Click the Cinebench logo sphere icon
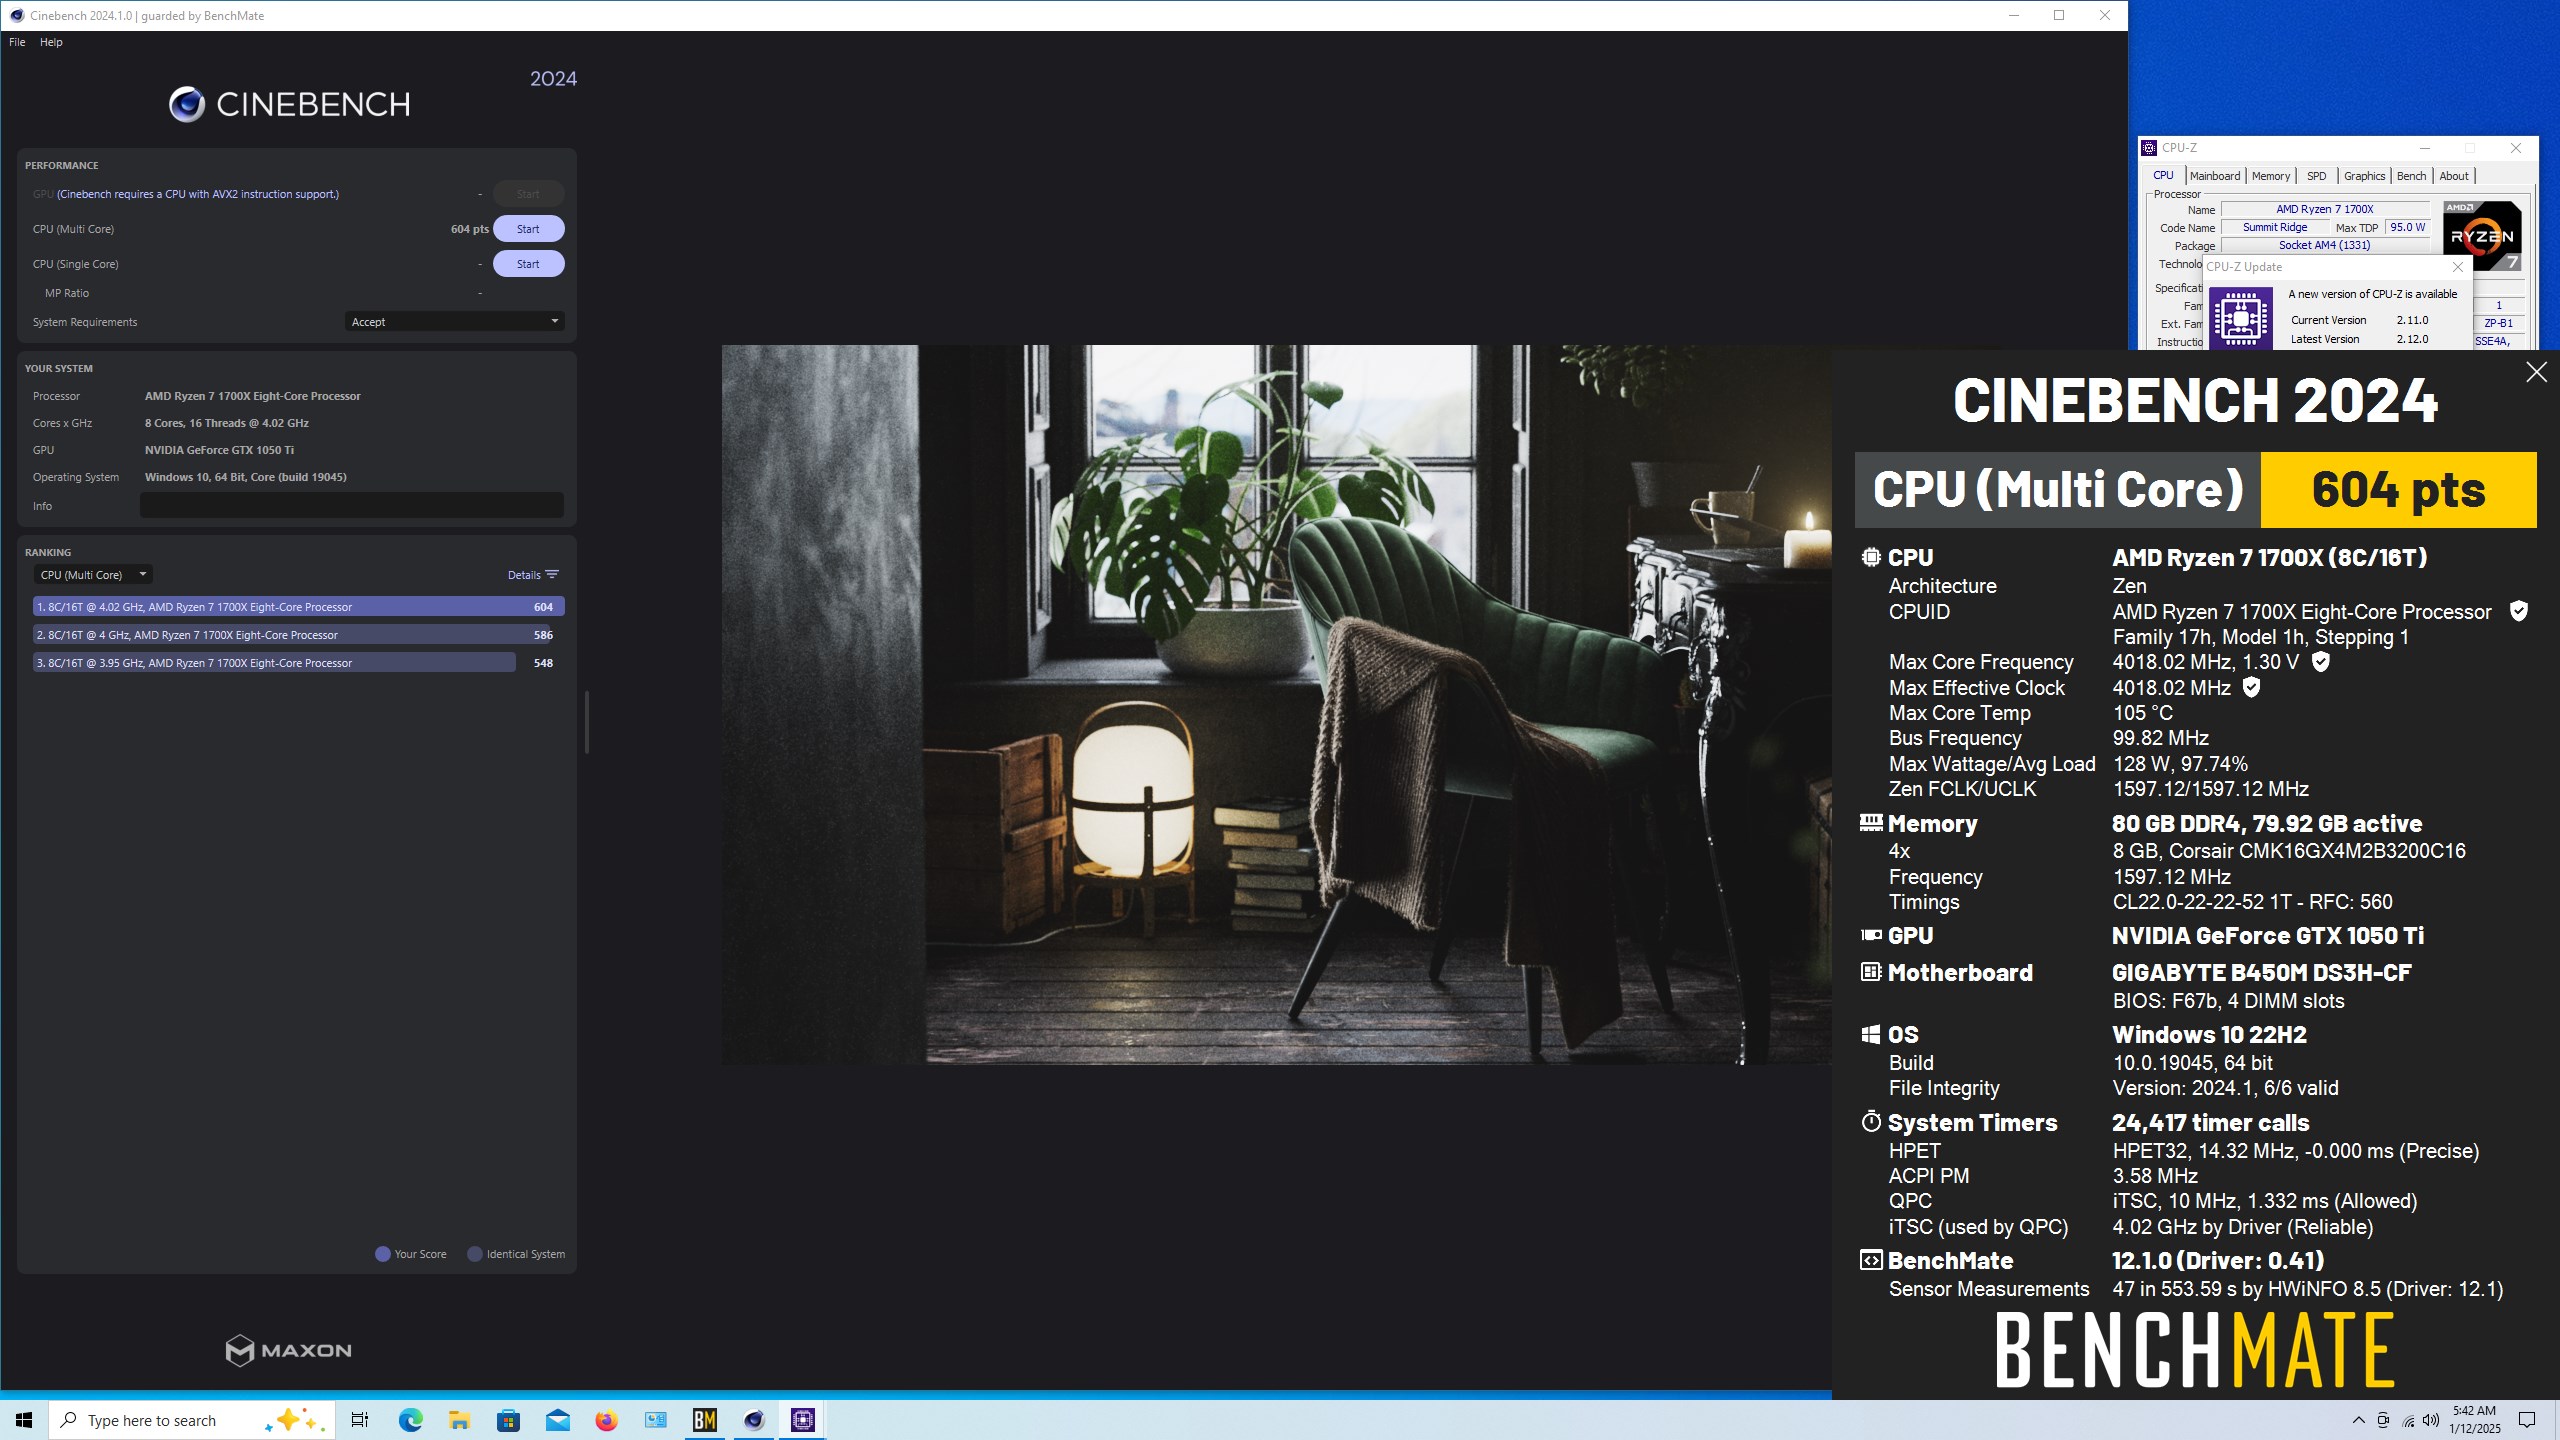This screenshot has height=1440, width=2560. pos(187,104)
